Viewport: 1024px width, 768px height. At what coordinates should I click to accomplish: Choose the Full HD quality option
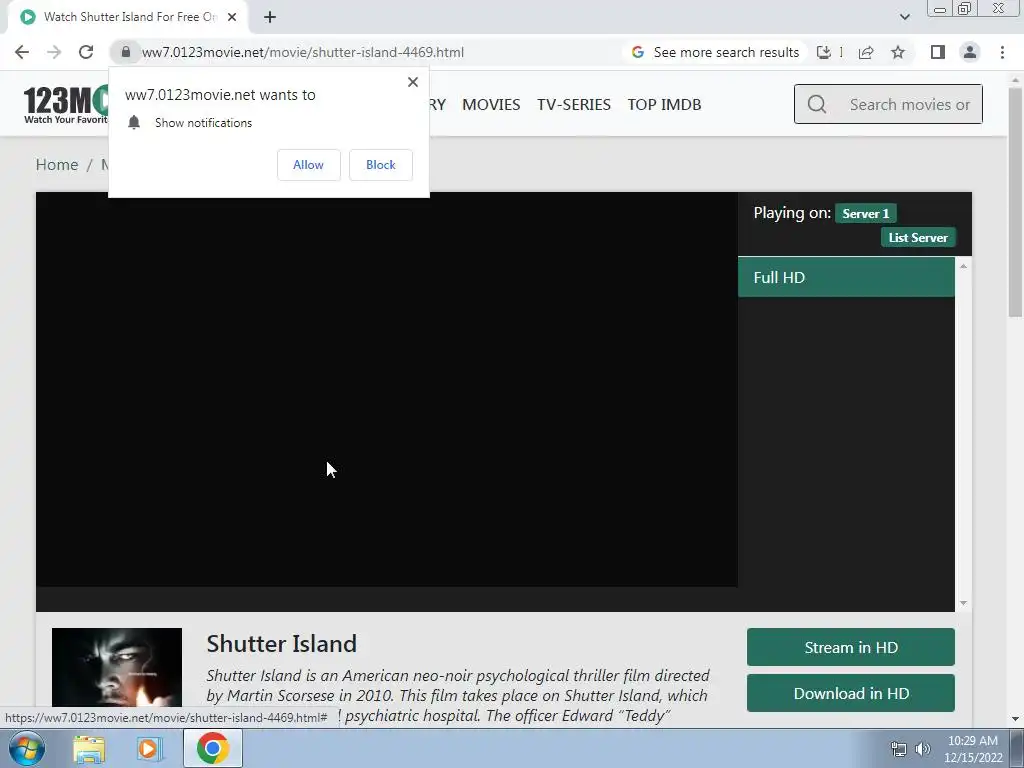point(846,278)
